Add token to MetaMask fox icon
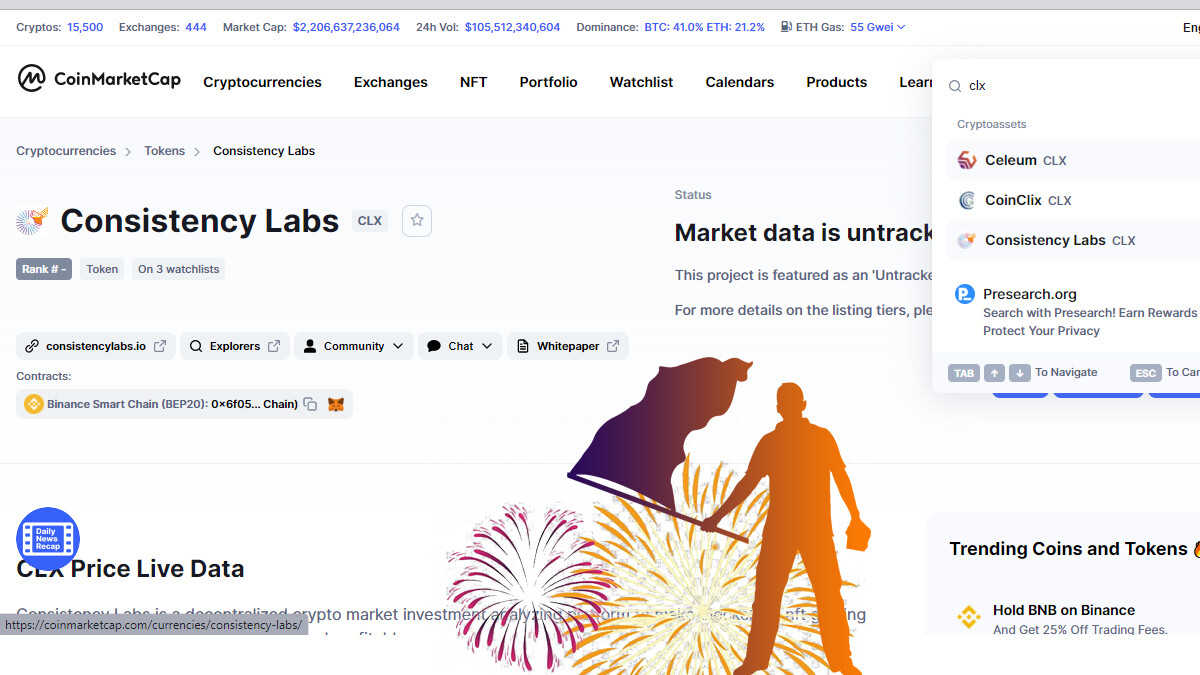 (337, 404)
